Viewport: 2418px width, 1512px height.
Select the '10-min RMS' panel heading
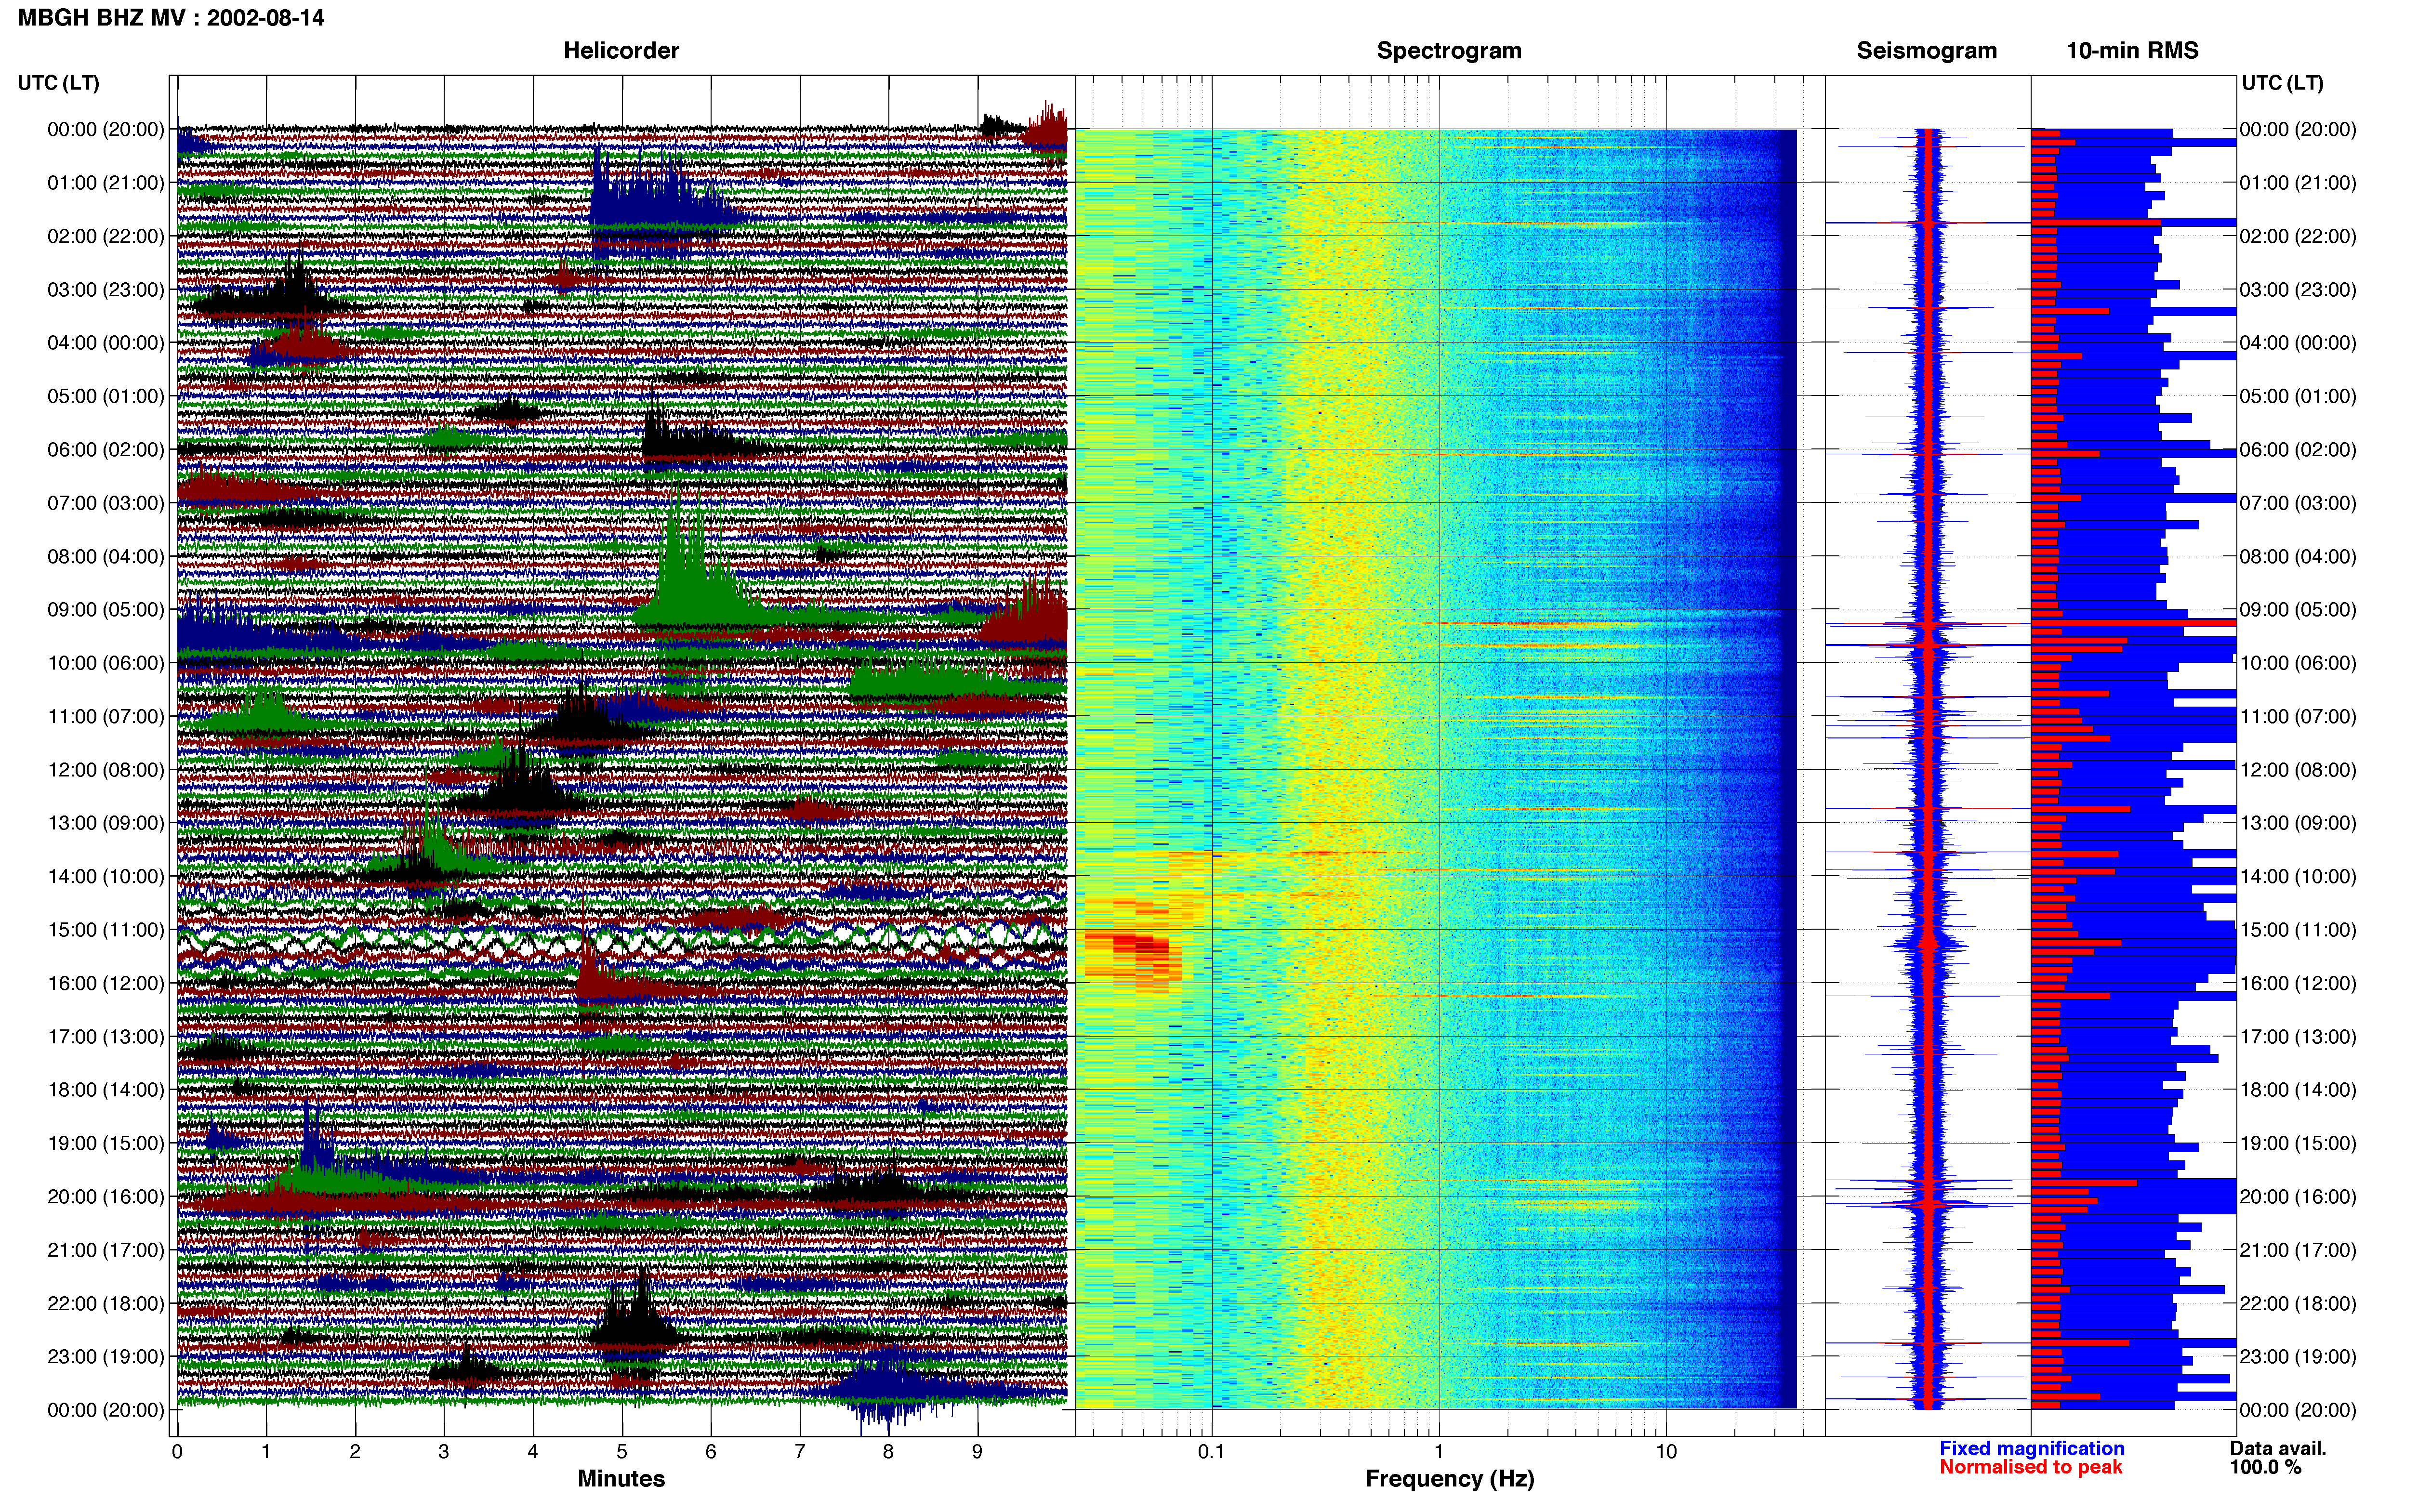coord(2132,51)
